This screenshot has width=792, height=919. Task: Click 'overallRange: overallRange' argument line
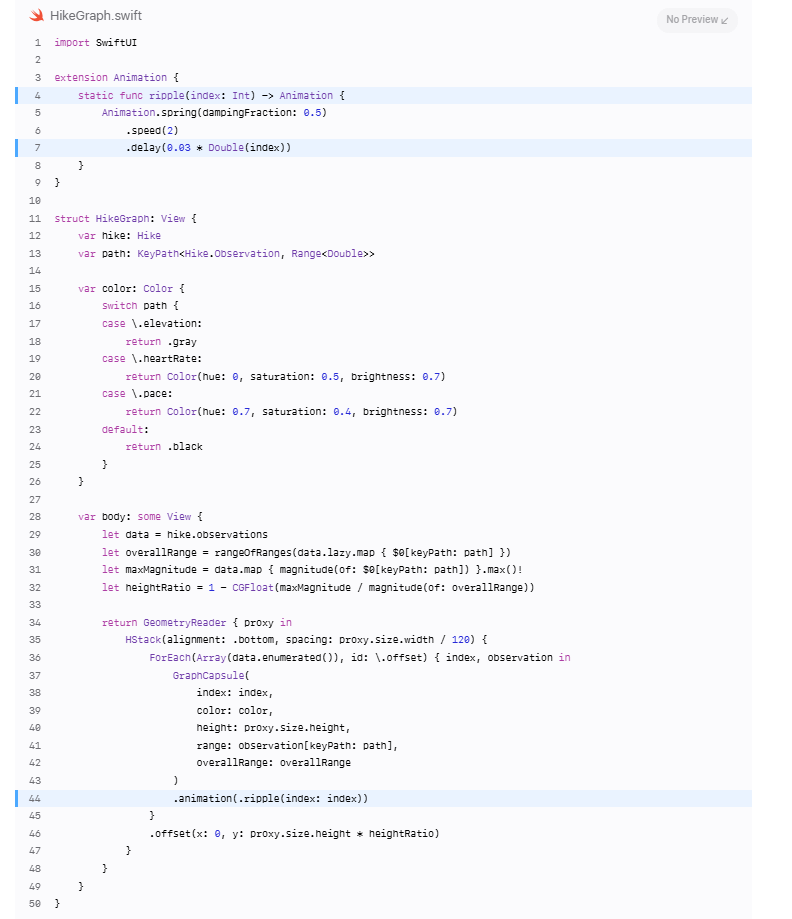(274, 763)
